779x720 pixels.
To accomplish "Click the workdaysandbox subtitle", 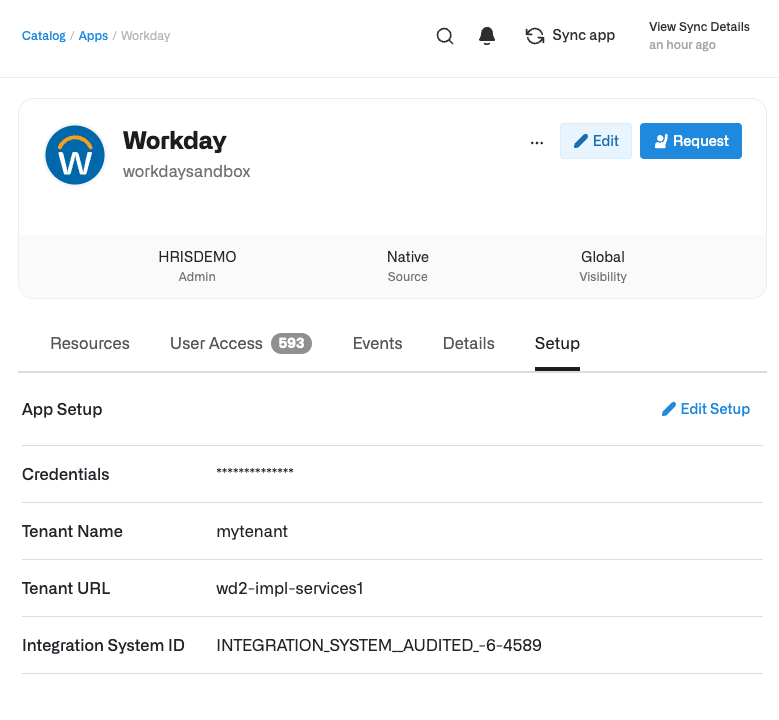I will coord(186,171).
